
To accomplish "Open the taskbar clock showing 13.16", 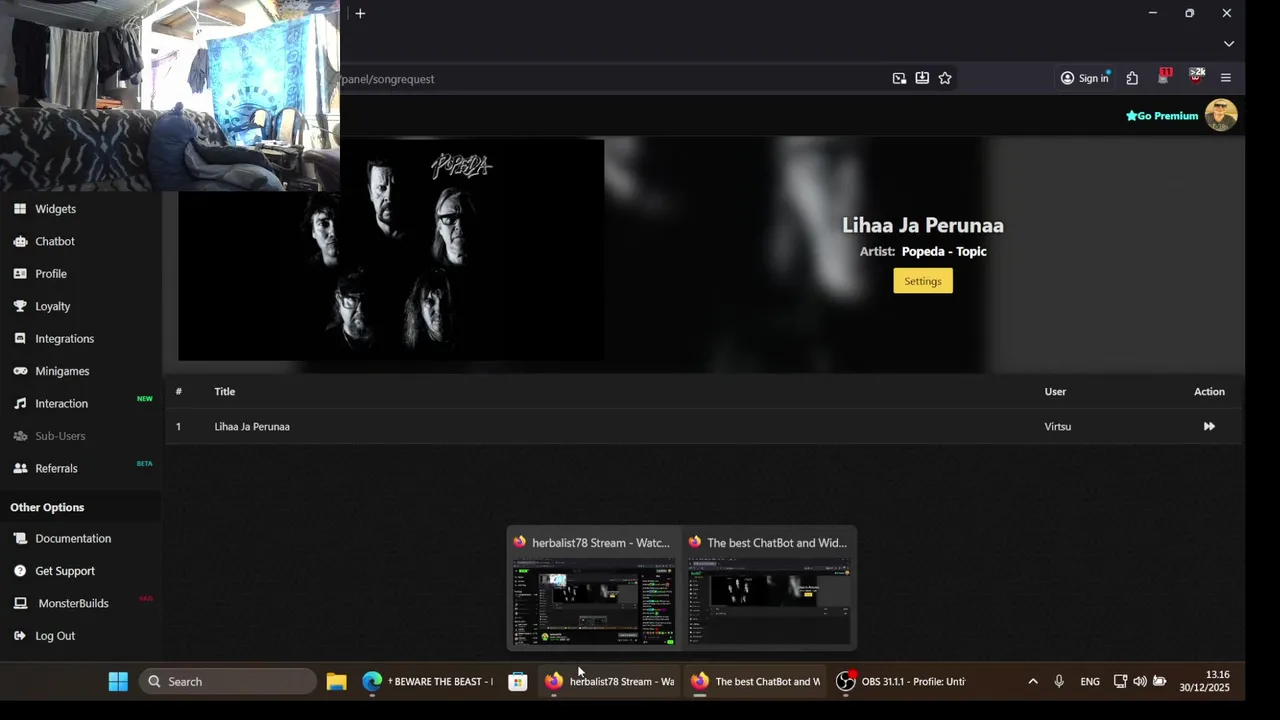I will [x=1204, y=682].
